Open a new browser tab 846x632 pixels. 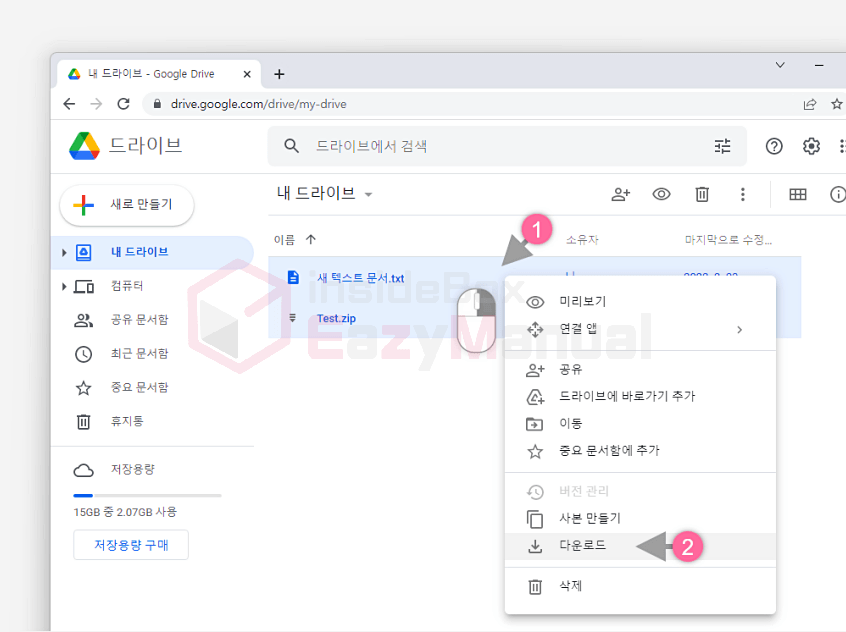[279, 74]
